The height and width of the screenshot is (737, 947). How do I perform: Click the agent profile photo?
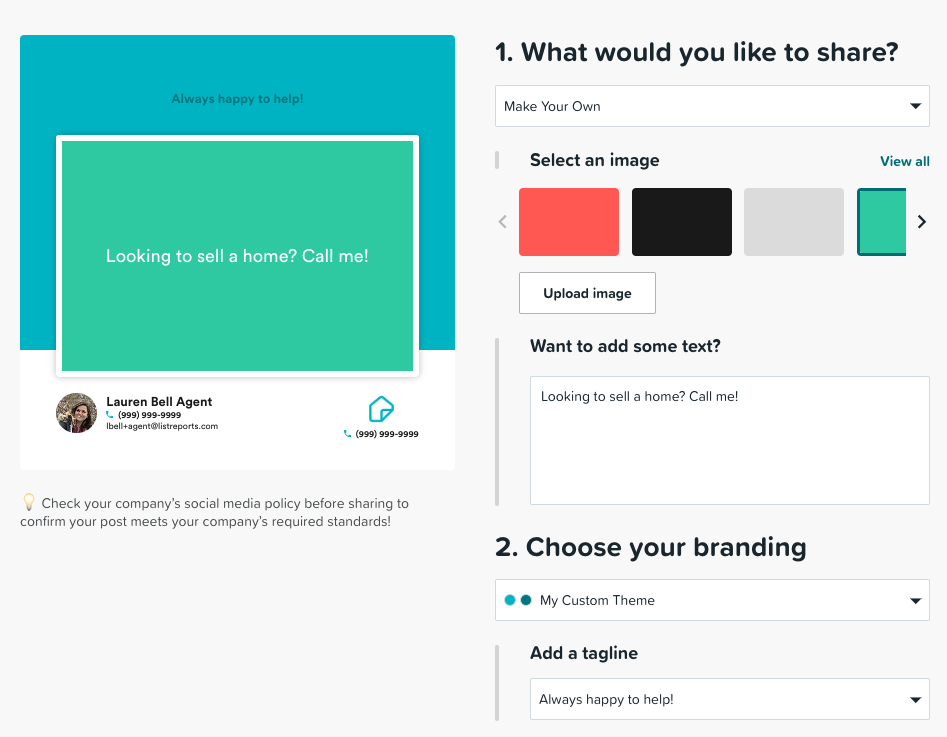(x=76, y=413)
